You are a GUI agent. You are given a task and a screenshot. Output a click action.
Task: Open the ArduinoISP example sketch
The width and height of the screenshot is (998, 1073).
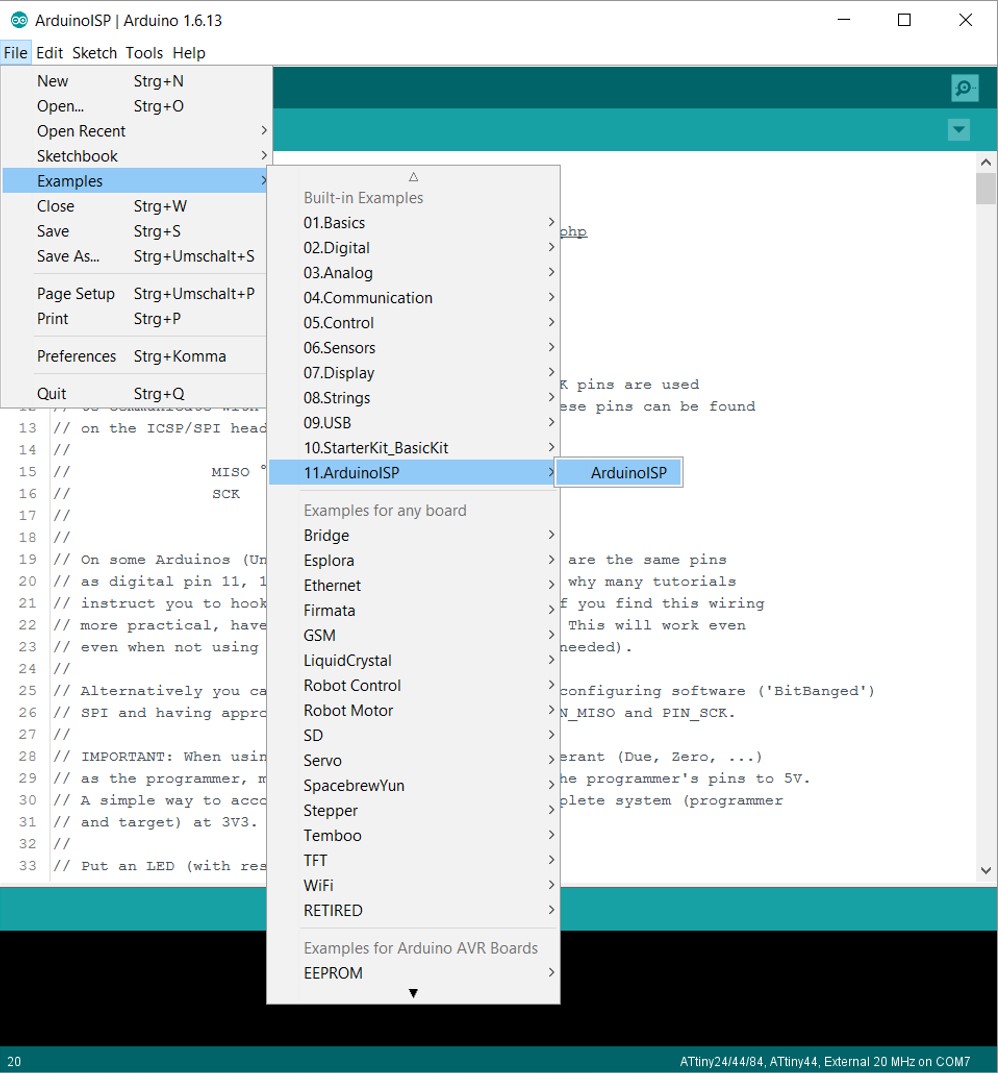coord(619,473)
